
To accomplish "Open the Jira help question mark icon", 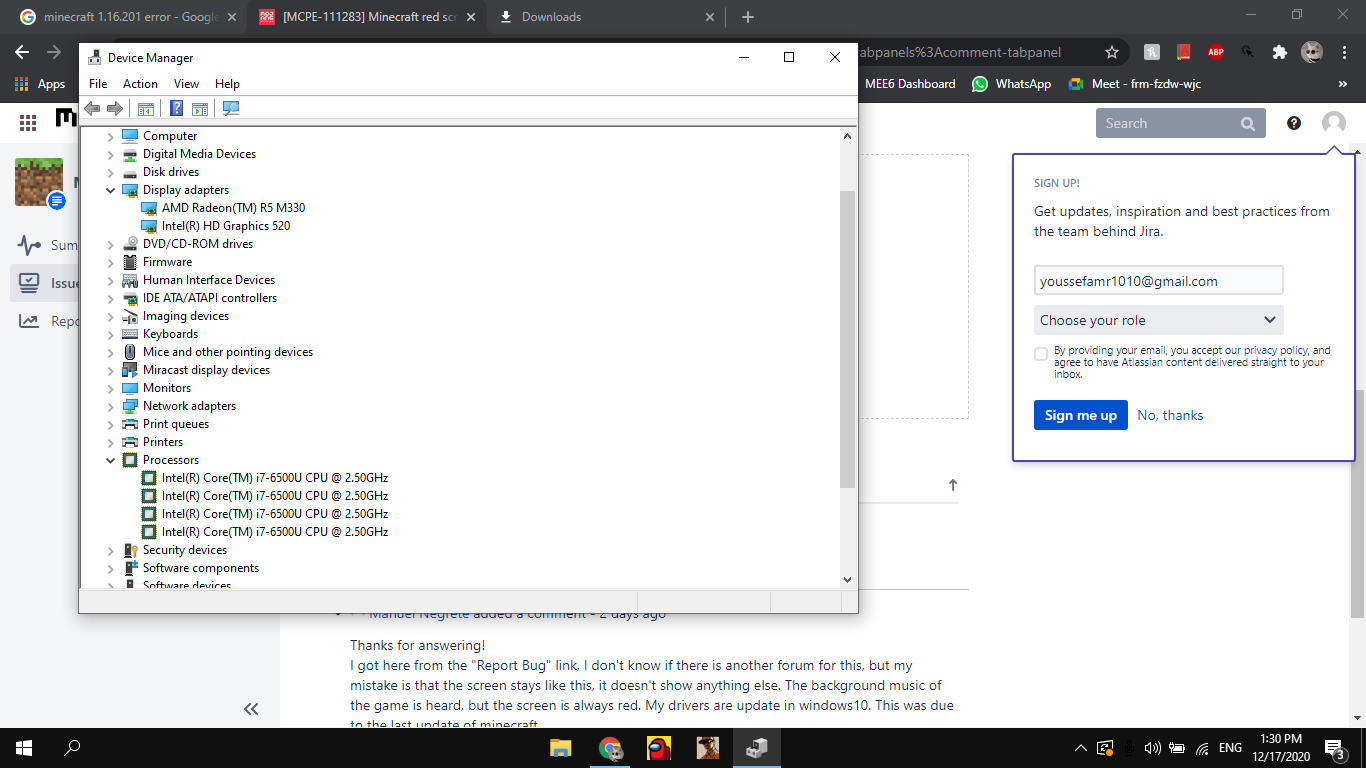I will [x=1294, y=123].
